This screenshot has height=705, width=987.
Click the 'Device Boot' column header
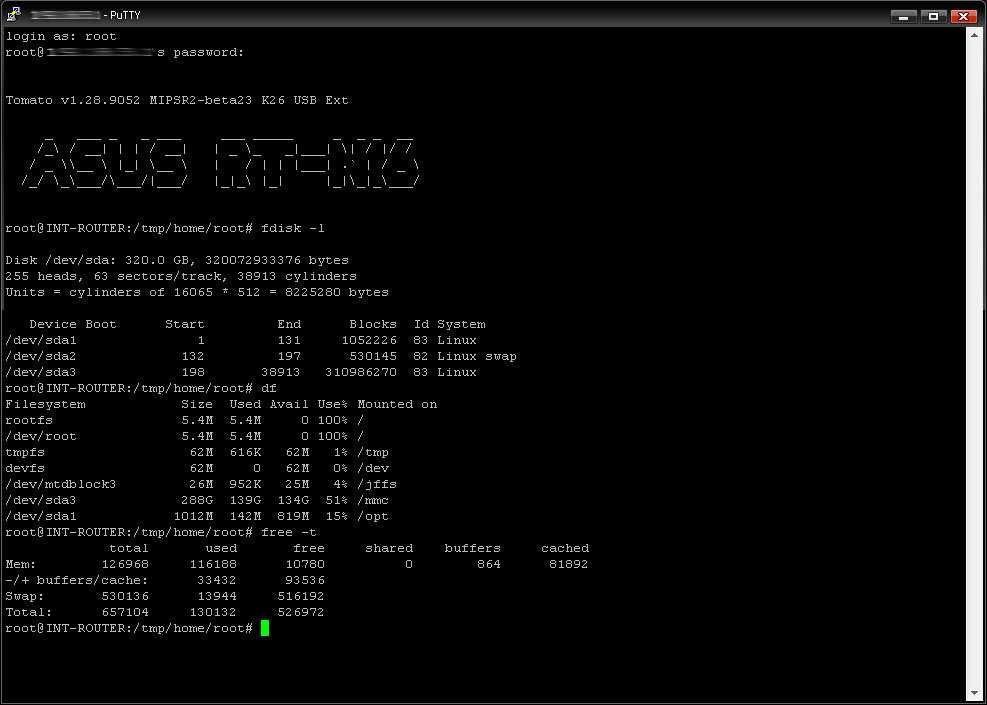pyautogui.click(x=73, y=325)
